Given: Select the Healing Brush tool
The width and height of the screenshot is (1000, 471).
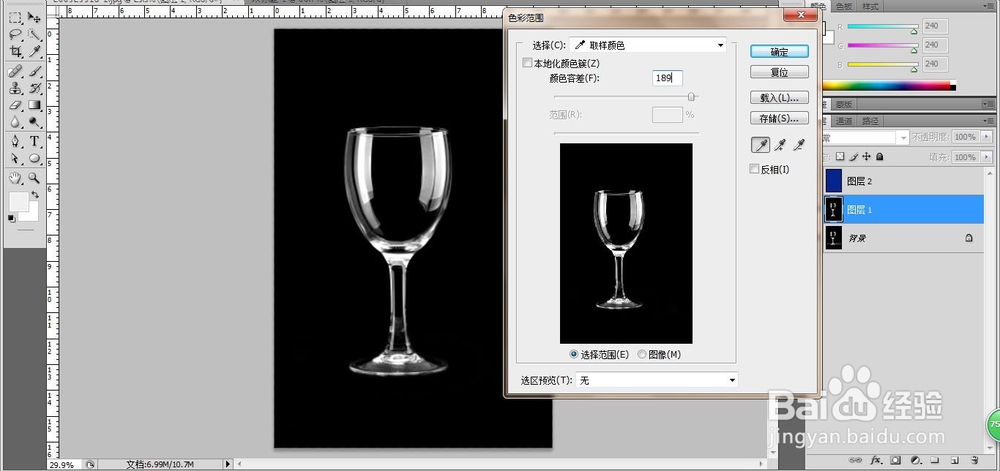Looking at the screenshot, I should pyautogui.click(x=15, y=71).
